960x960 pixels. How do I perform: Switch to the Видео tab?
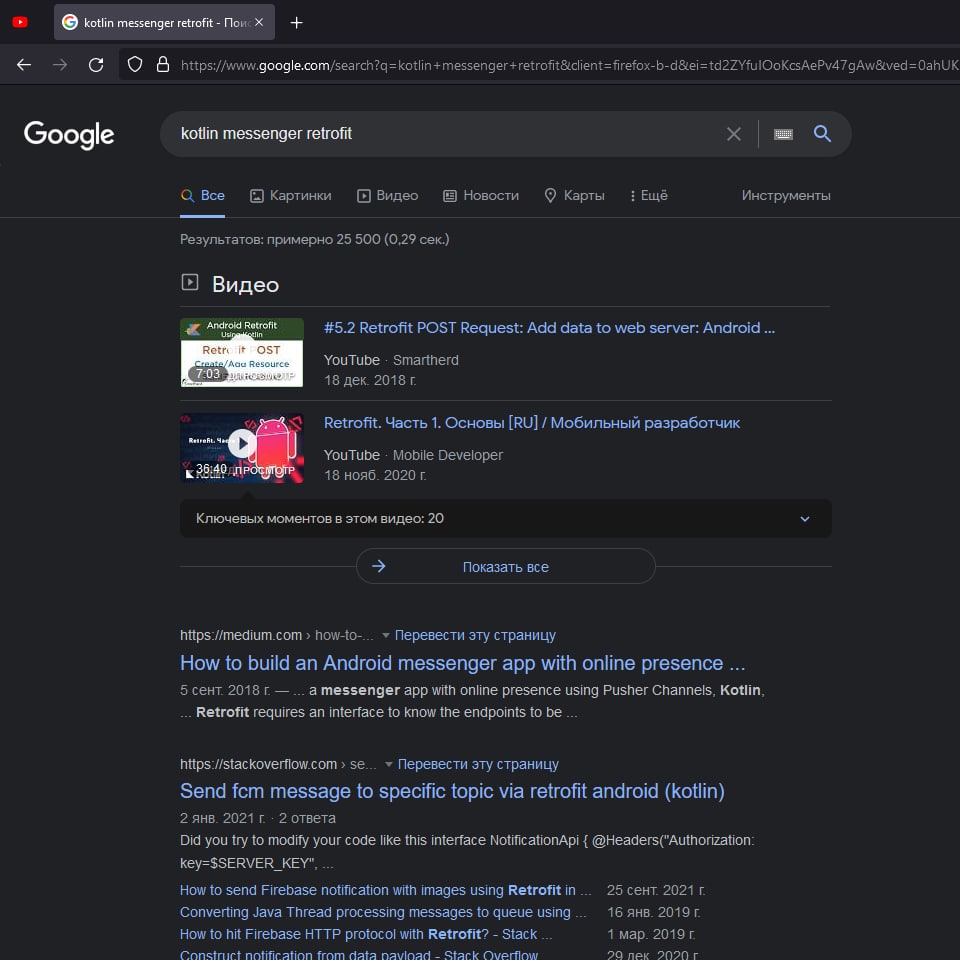[x=388, y=196]
